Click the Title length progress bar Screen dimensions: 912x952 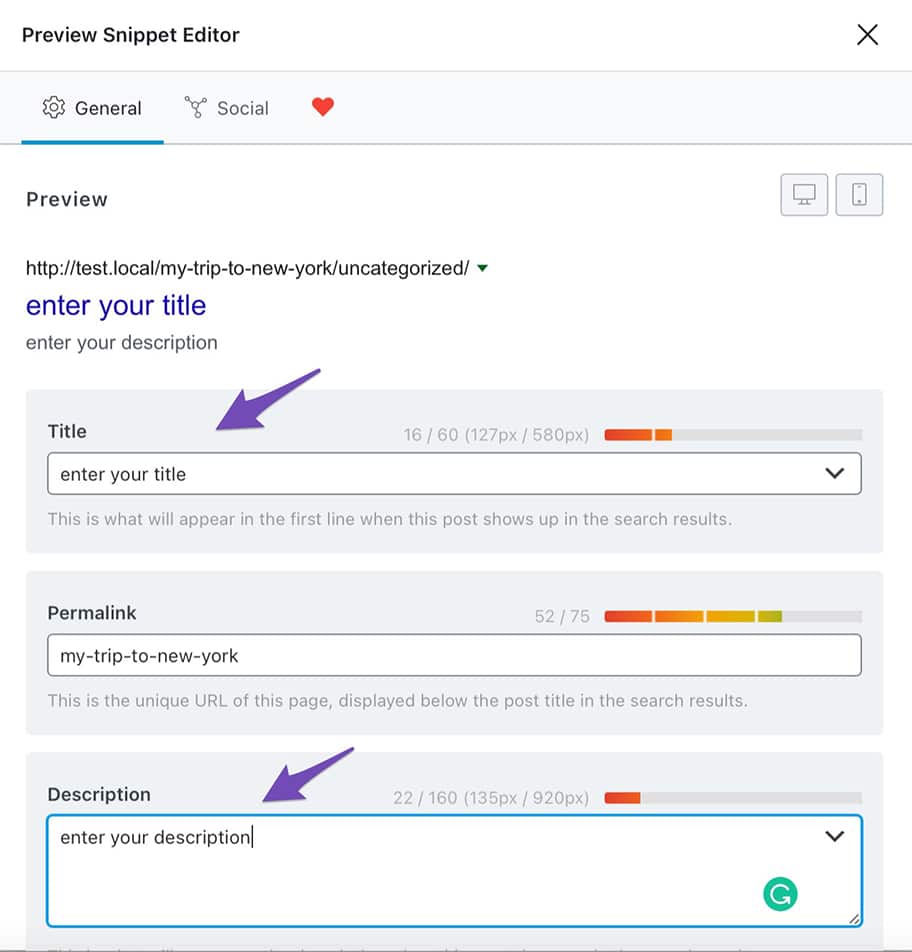pyautogui.click(x=733, y=435)
